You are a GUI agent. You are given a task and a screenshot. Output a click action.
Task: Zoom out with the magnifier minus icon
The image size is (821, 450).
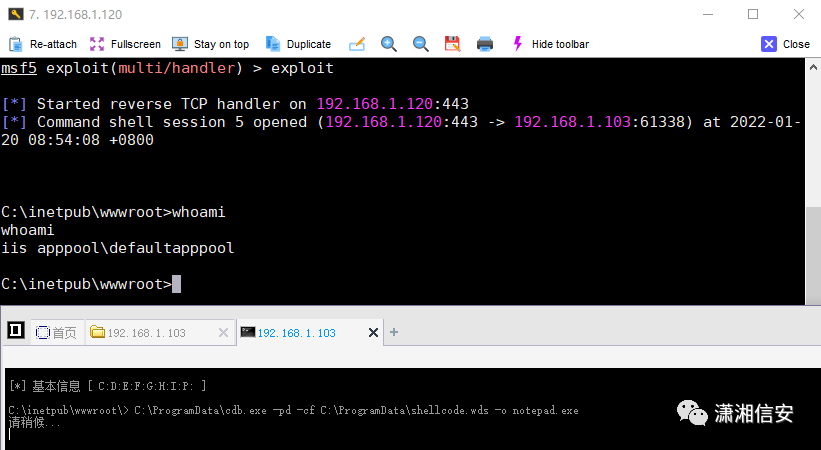pyautogui.click(x=420, y=44)
